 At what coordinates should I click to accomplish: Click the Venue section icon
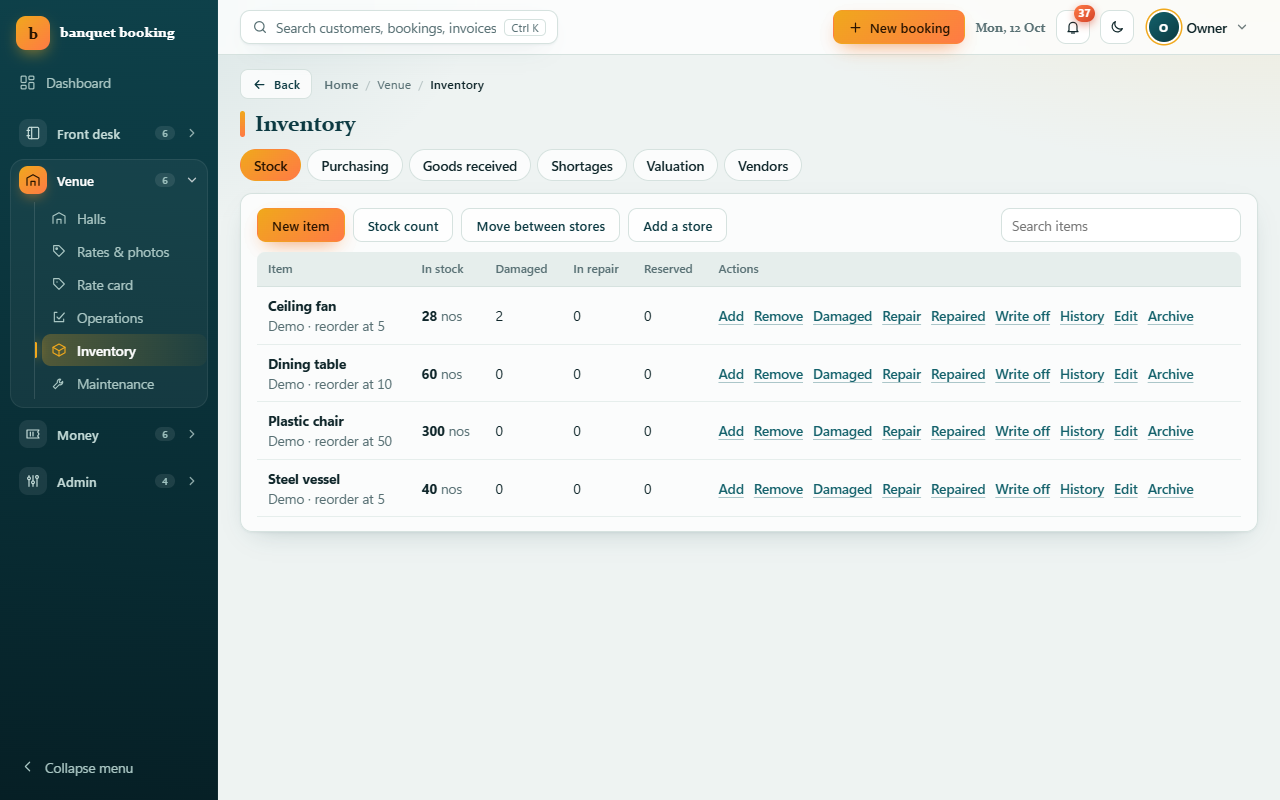33,181
